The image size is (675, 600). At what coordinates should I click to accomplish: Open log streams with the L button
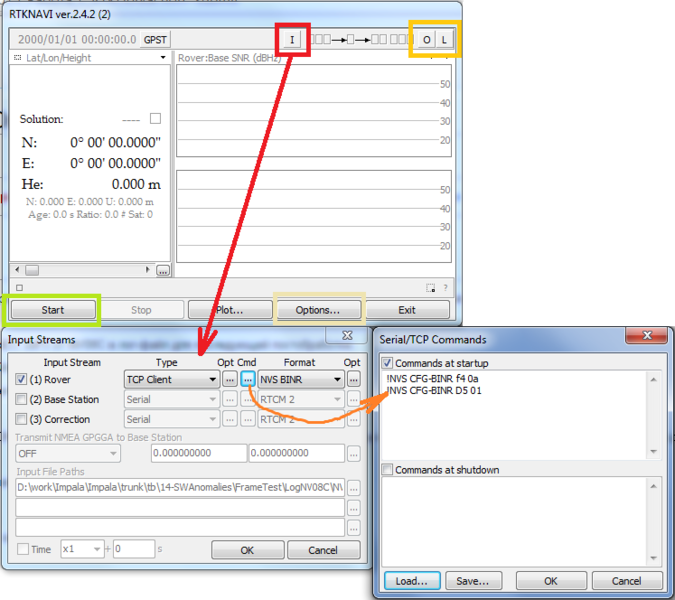(445, 39)
